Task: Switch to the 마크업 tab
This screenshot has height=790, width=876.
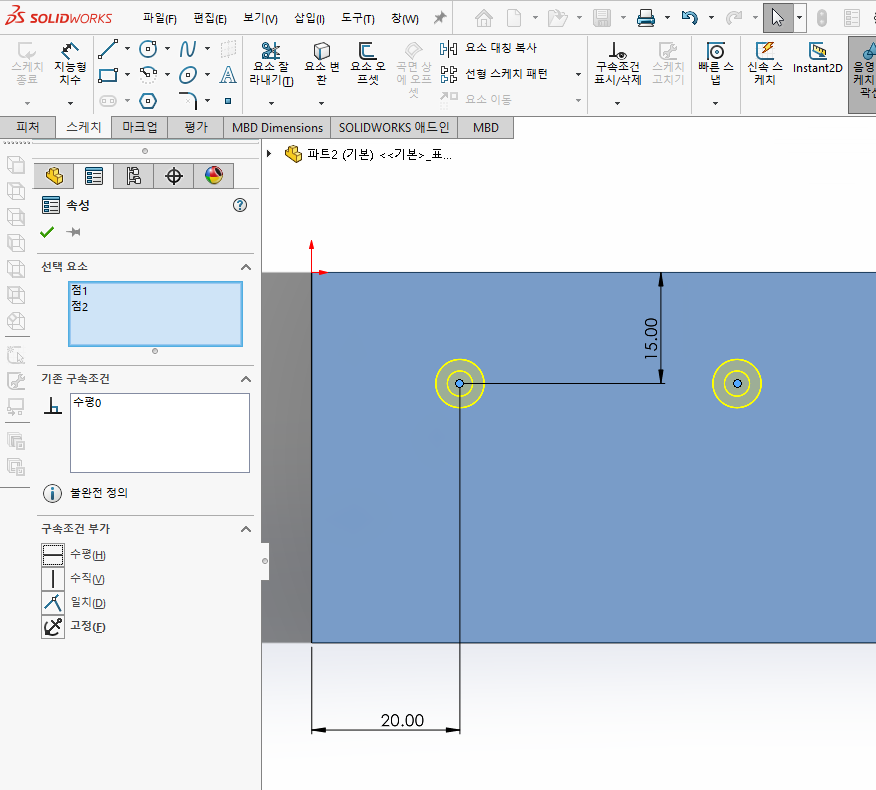Action: pyautogui.click(x=140, y=127)
